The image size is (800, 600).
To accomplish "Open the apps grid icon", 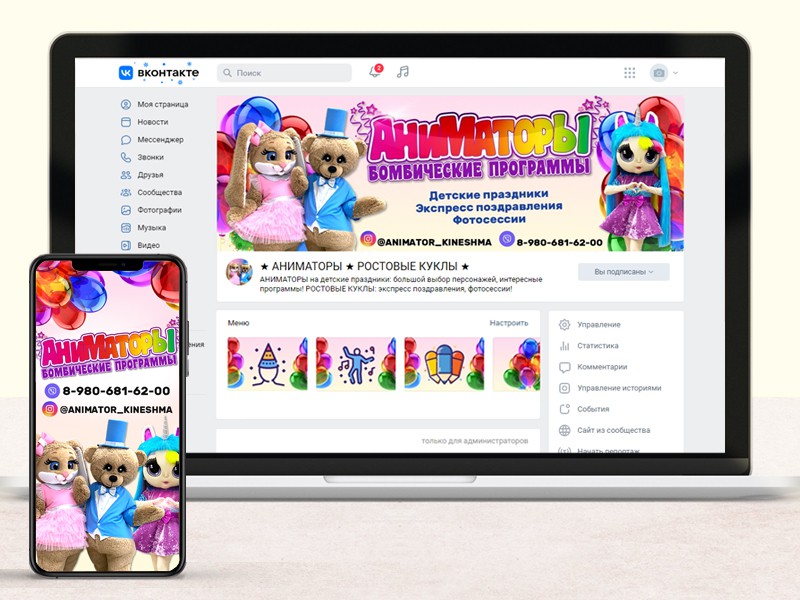I will [x=630, y=73].
